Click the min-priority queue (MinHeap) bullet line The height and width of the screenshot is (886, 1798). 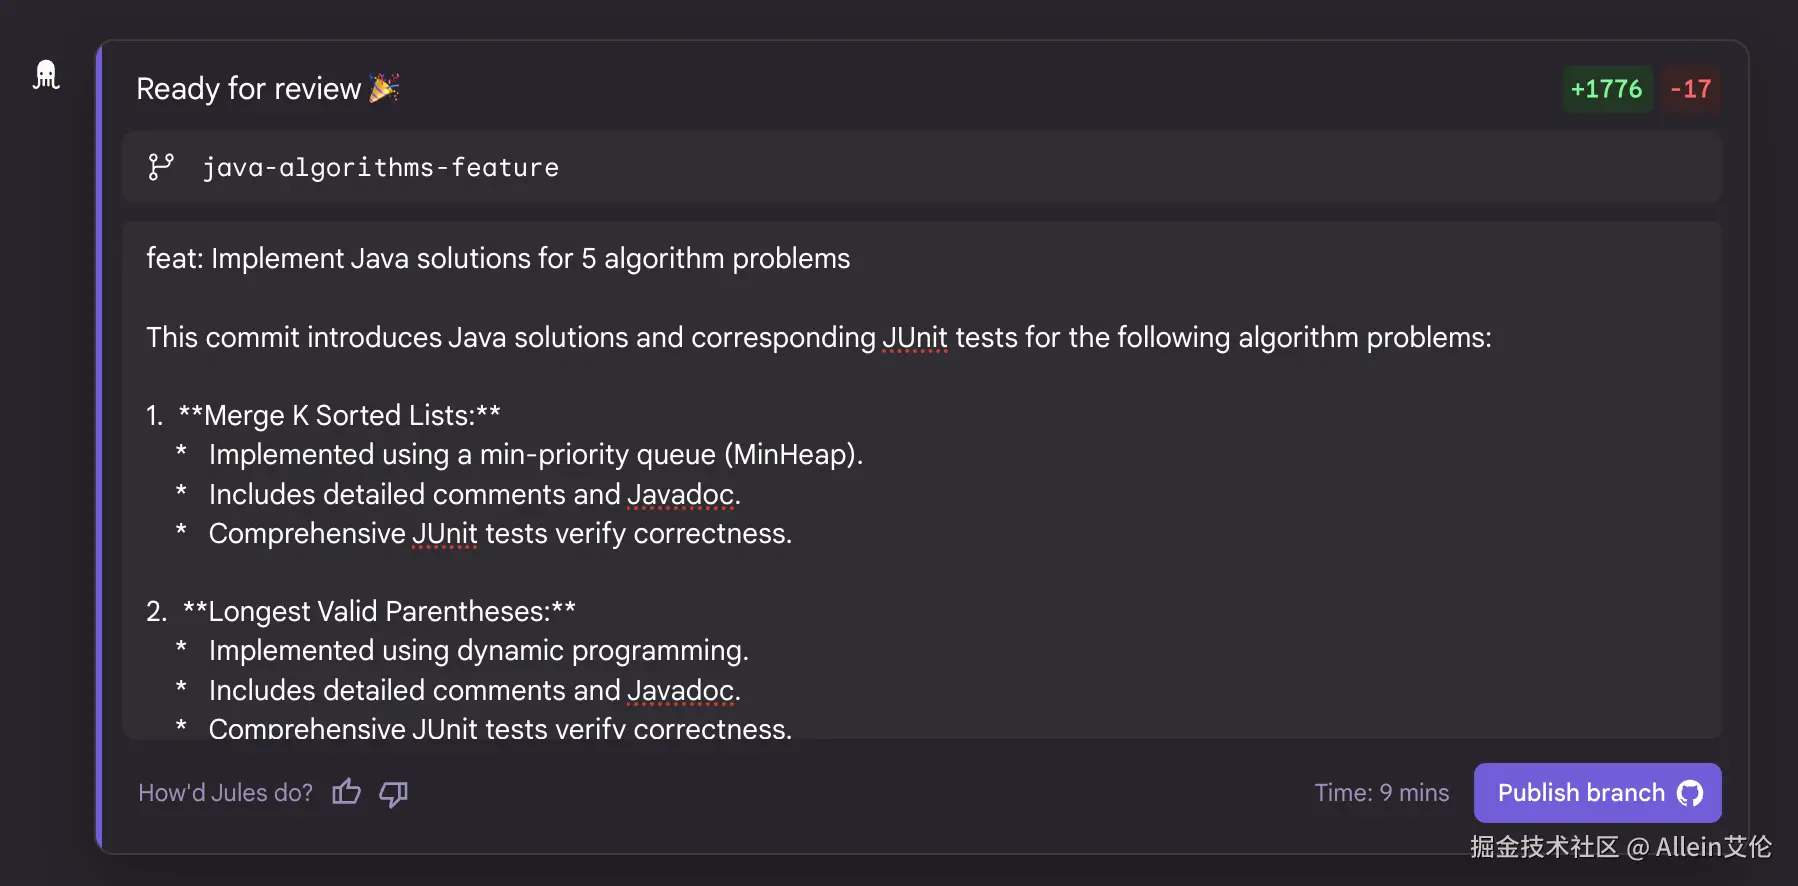click(x=535, y=454)
